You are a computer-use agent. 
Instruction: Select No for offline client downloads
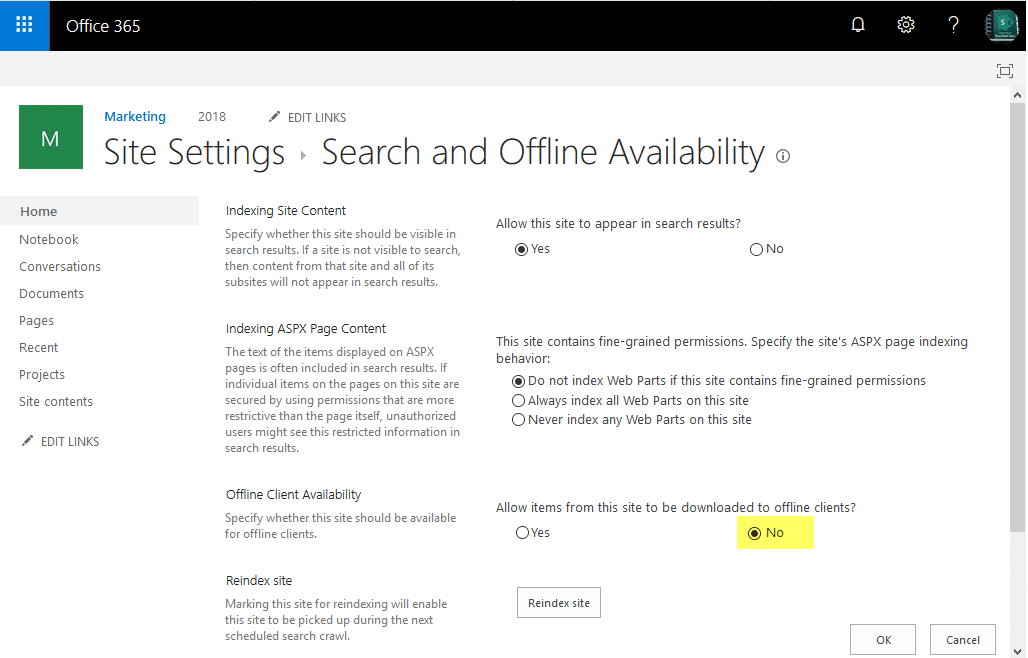coord(754,532)
